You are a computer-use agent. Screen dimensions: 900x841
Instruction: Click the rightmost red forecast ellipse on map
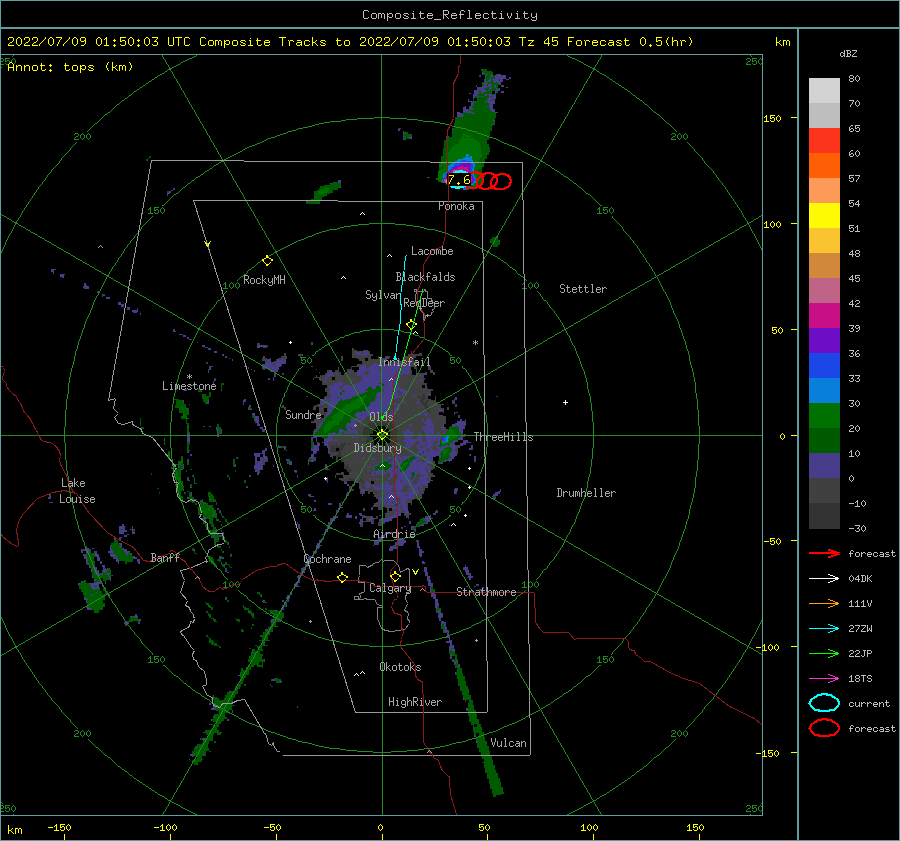click(501, 181)
